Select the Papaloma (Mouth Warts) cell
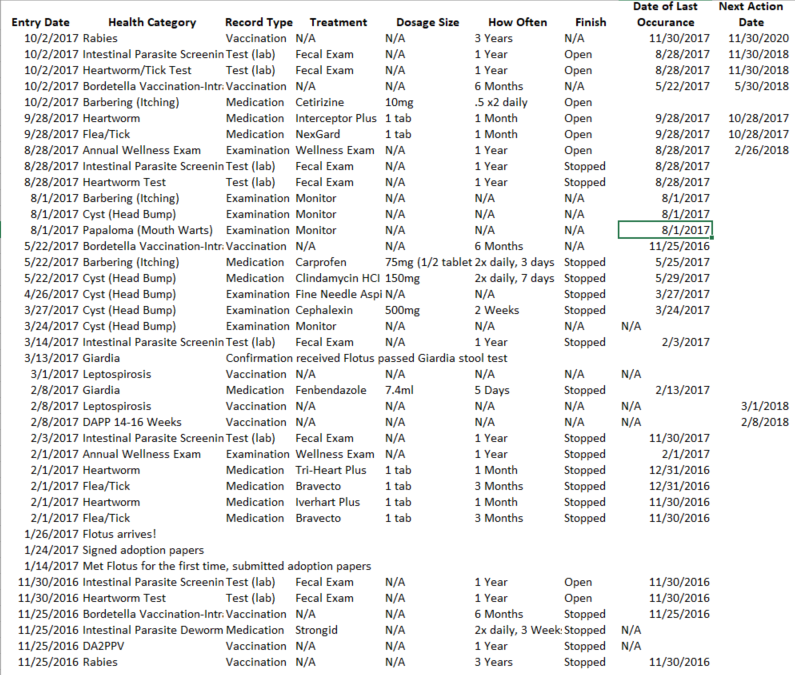This screenshot has width=795, height=675. 148,230
